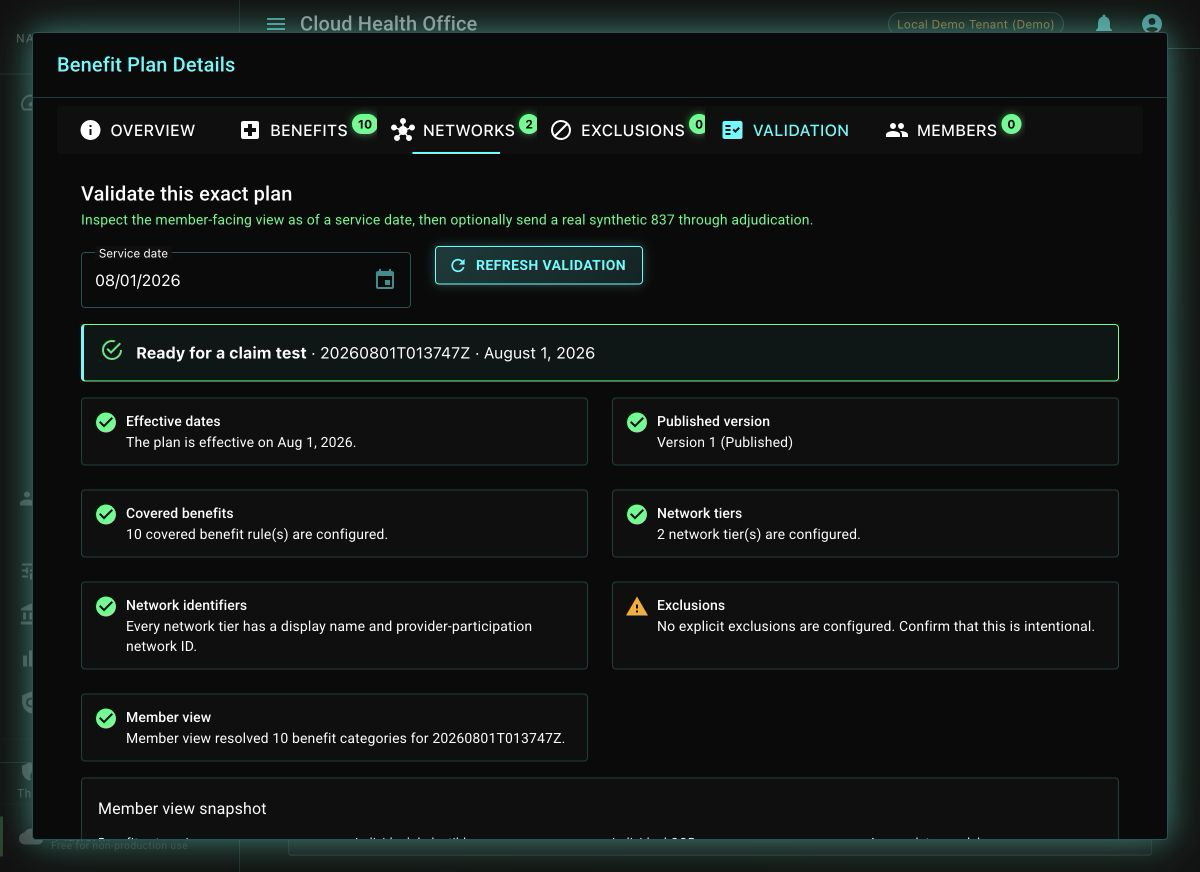Click the Exclusions warning triangle icon
The image size is (1200, 872).
tap(637, 606)
